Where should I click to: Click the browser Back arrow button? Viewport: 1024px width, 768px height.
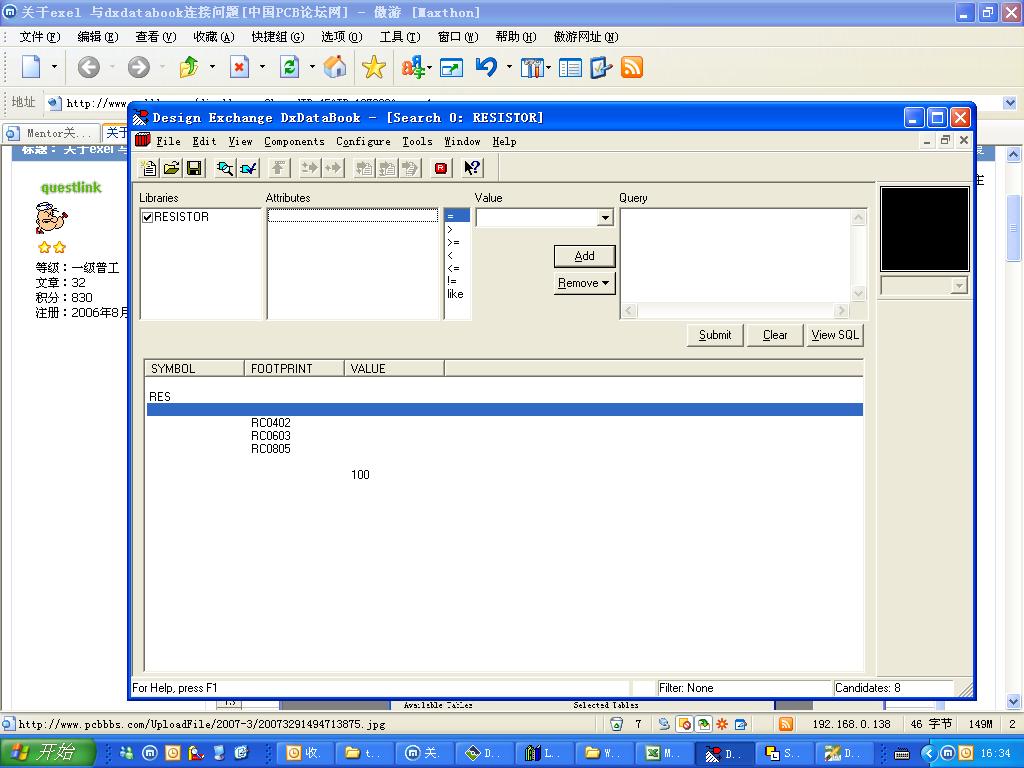(x=89, y=67)
